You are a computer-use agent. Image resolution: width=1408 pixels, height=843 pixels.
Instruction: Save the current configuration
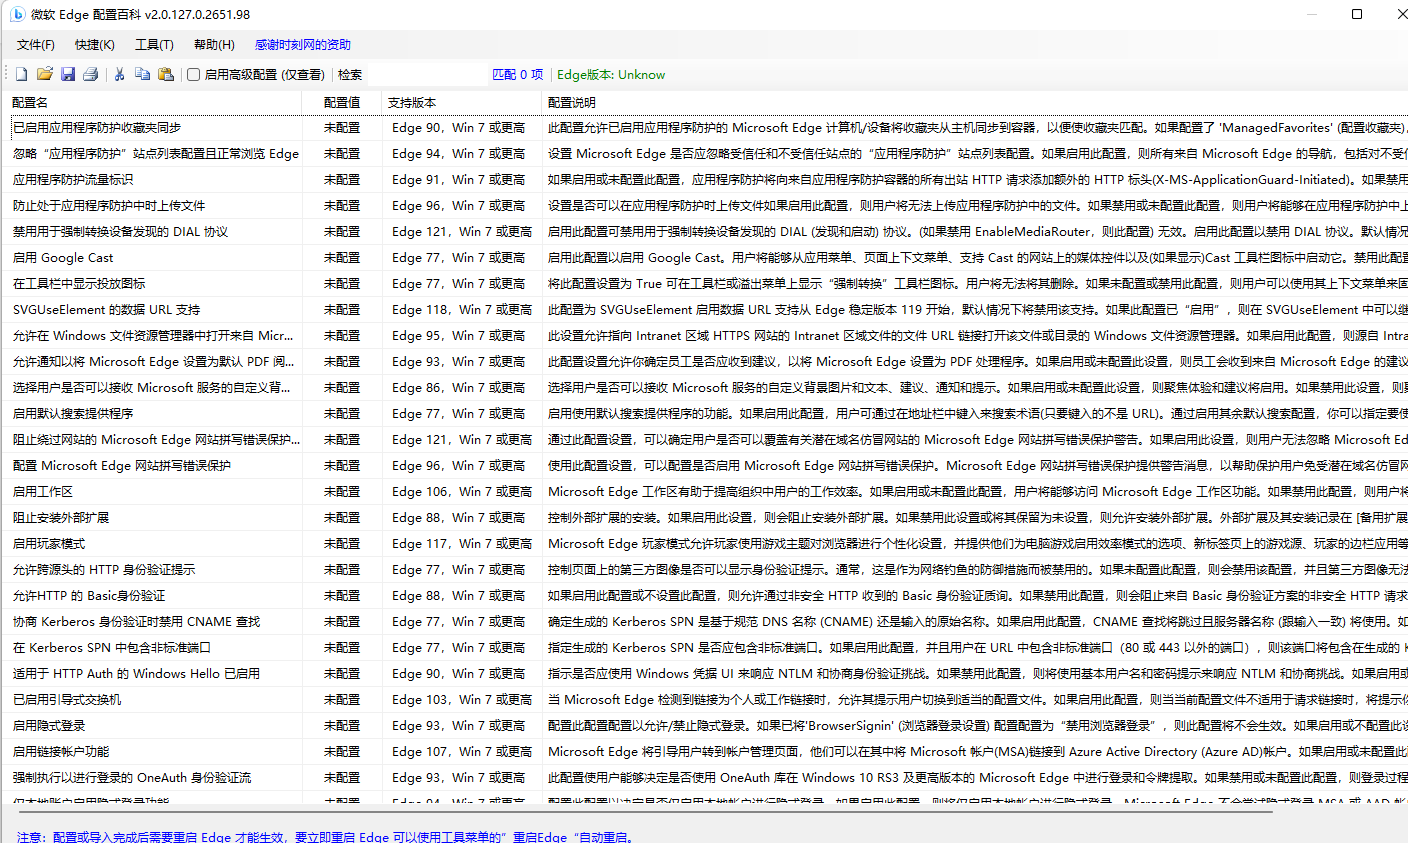(x=68, y=73)
